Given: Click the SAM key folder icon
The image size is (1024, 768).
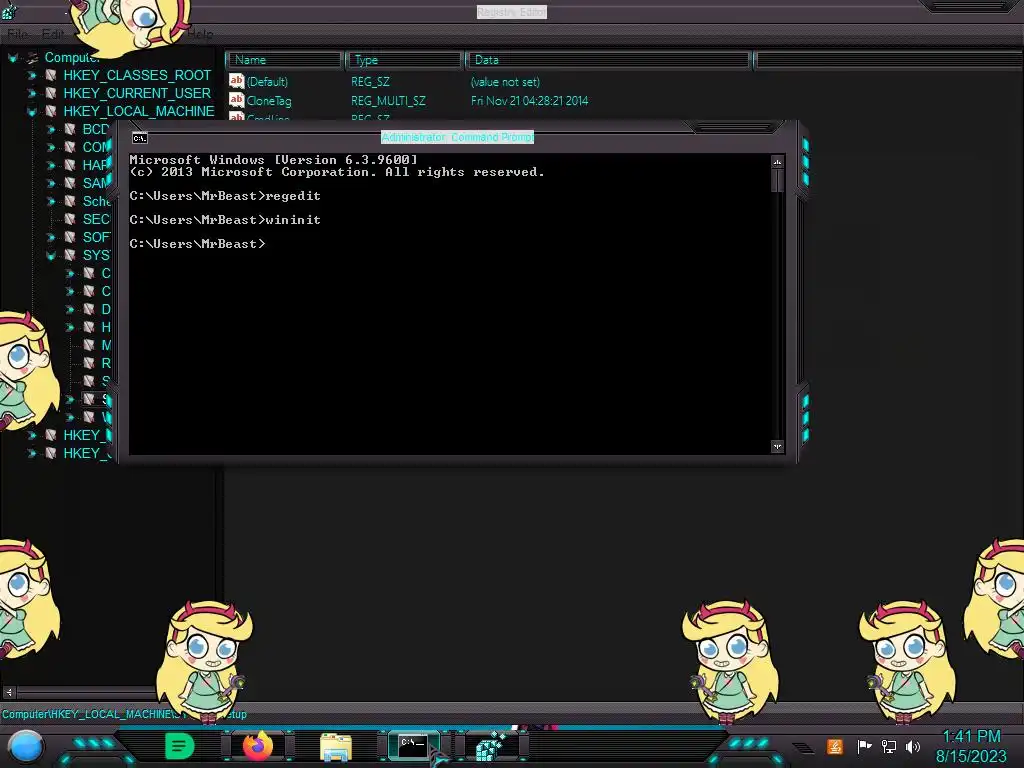Looking at the screenshot, I should [70, 184].
